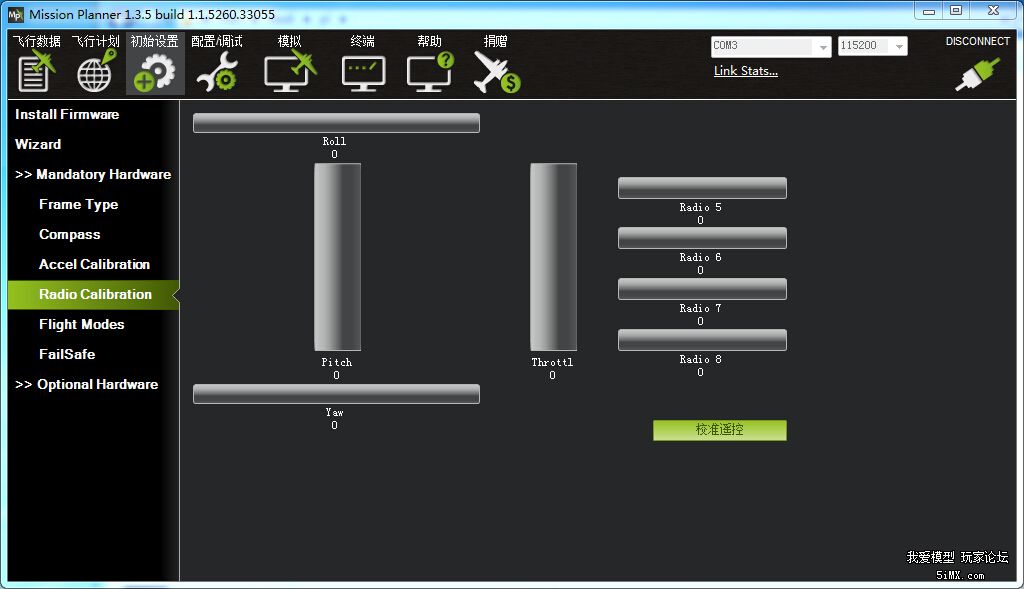Close the Mission Planner window
This screenshot has width=1024, height=589.
[x=993, y=11]
